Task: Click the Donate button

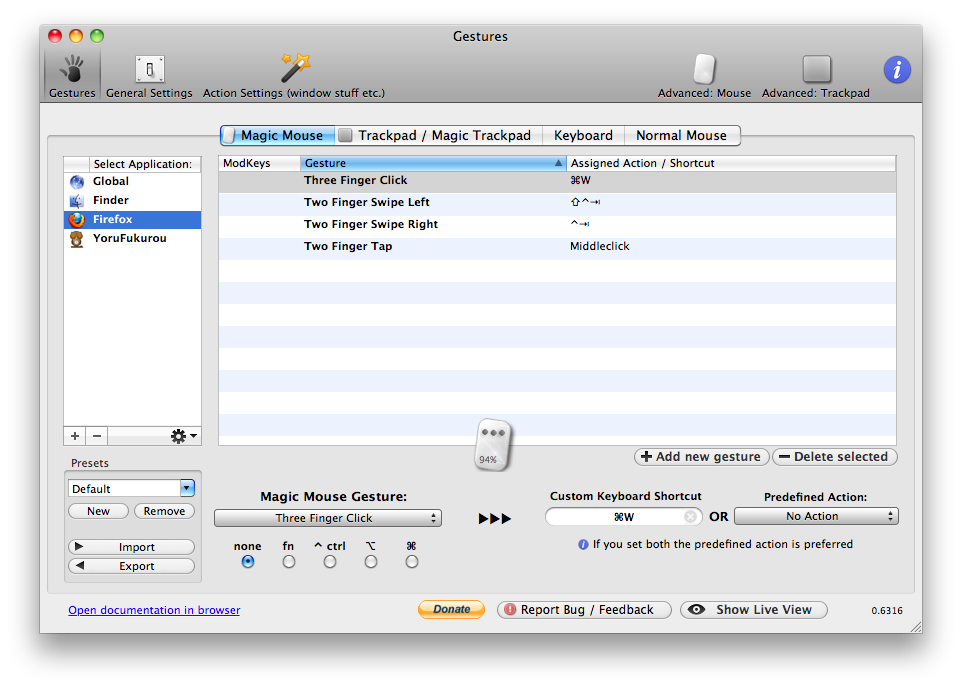Action: click(x=452, y=609)
